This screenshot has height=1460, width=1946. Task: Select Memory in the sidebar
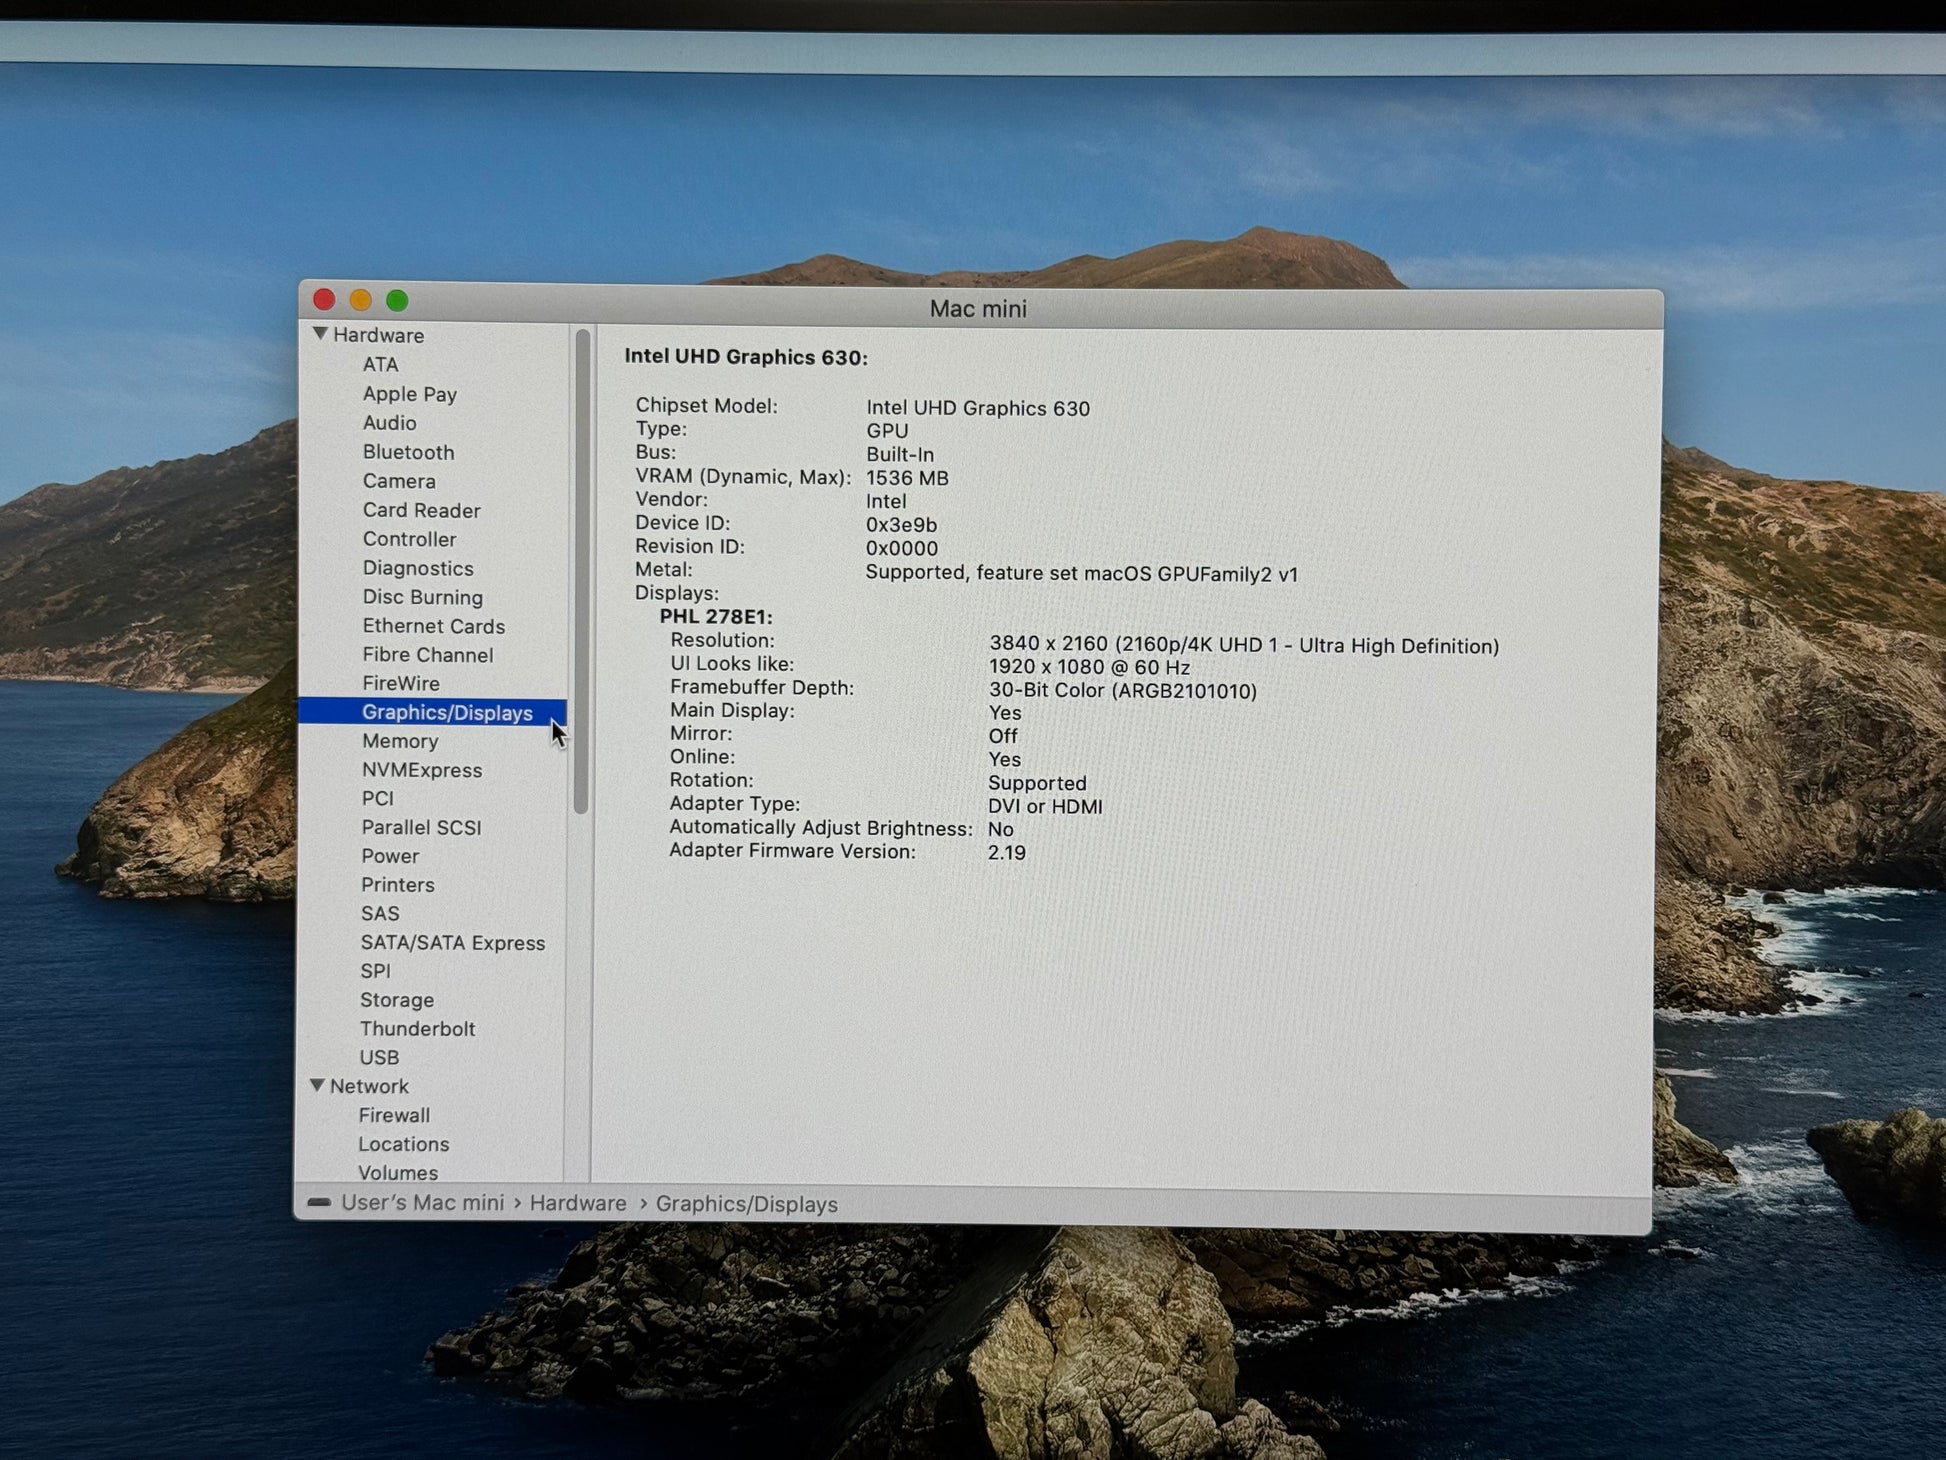click(x=400, y=741)
